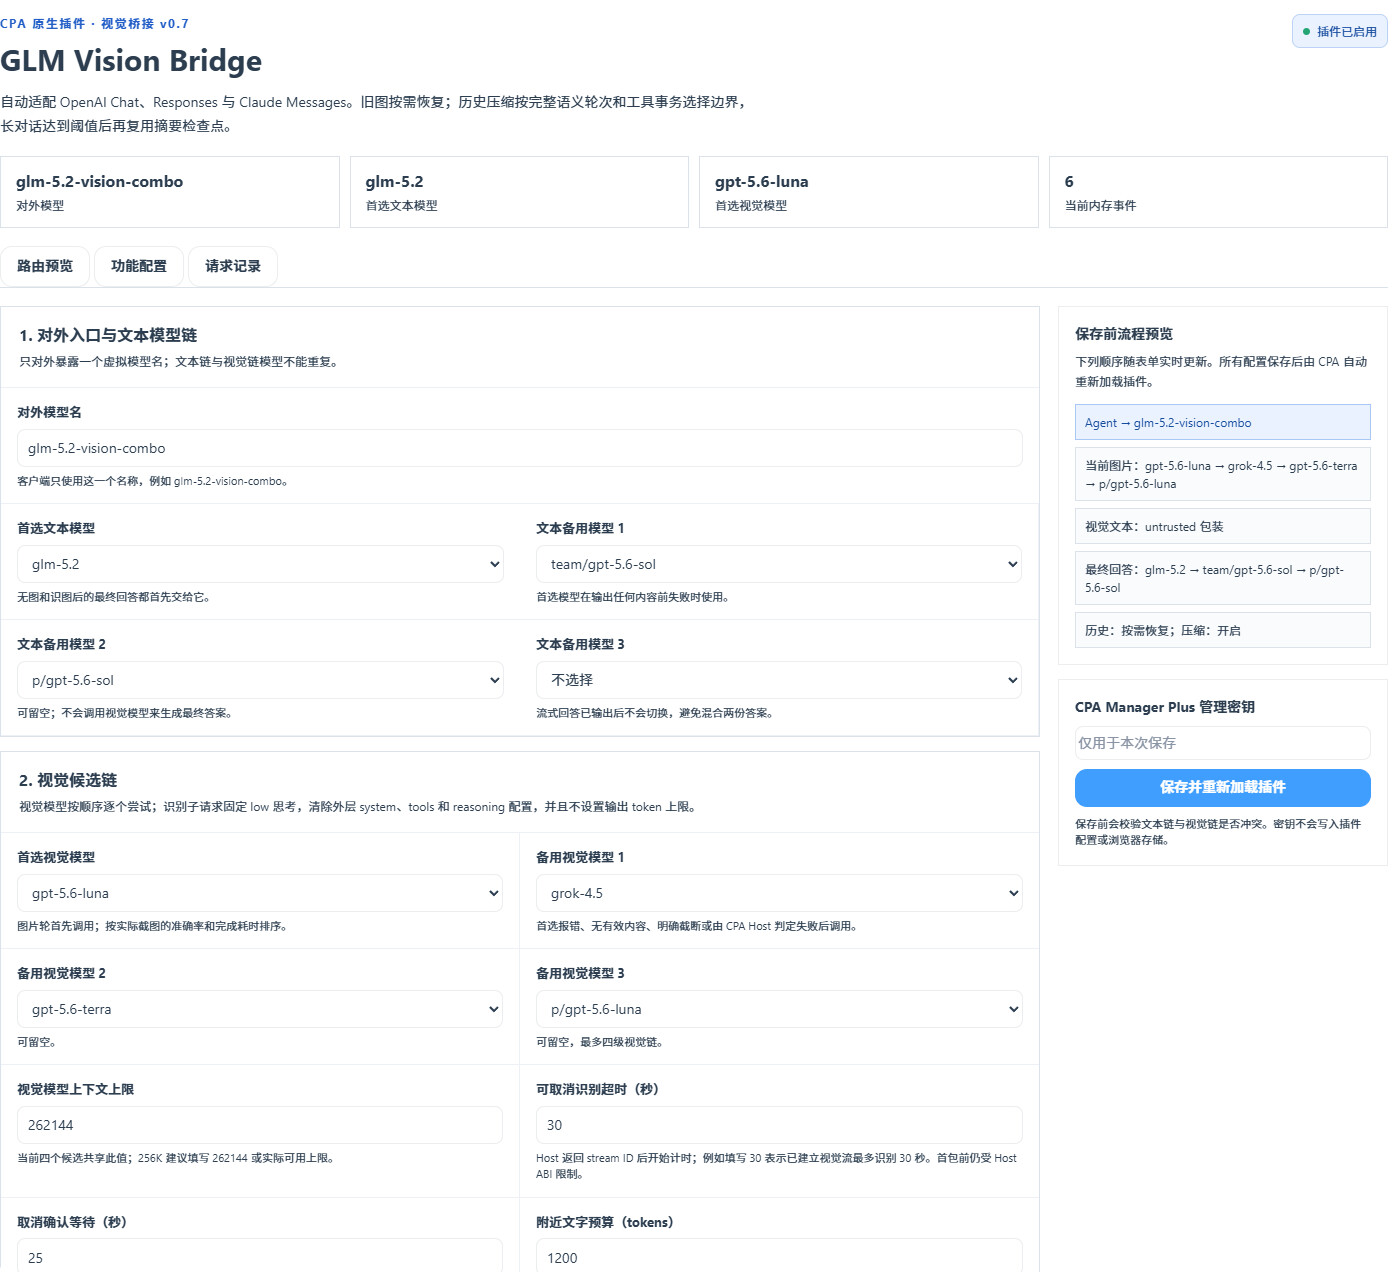Viewport: 1400px width, 1272px height.
Task: Click the "历史：按需恢复；压缩：开启" preview row
Action: [x=1222, y=630]
